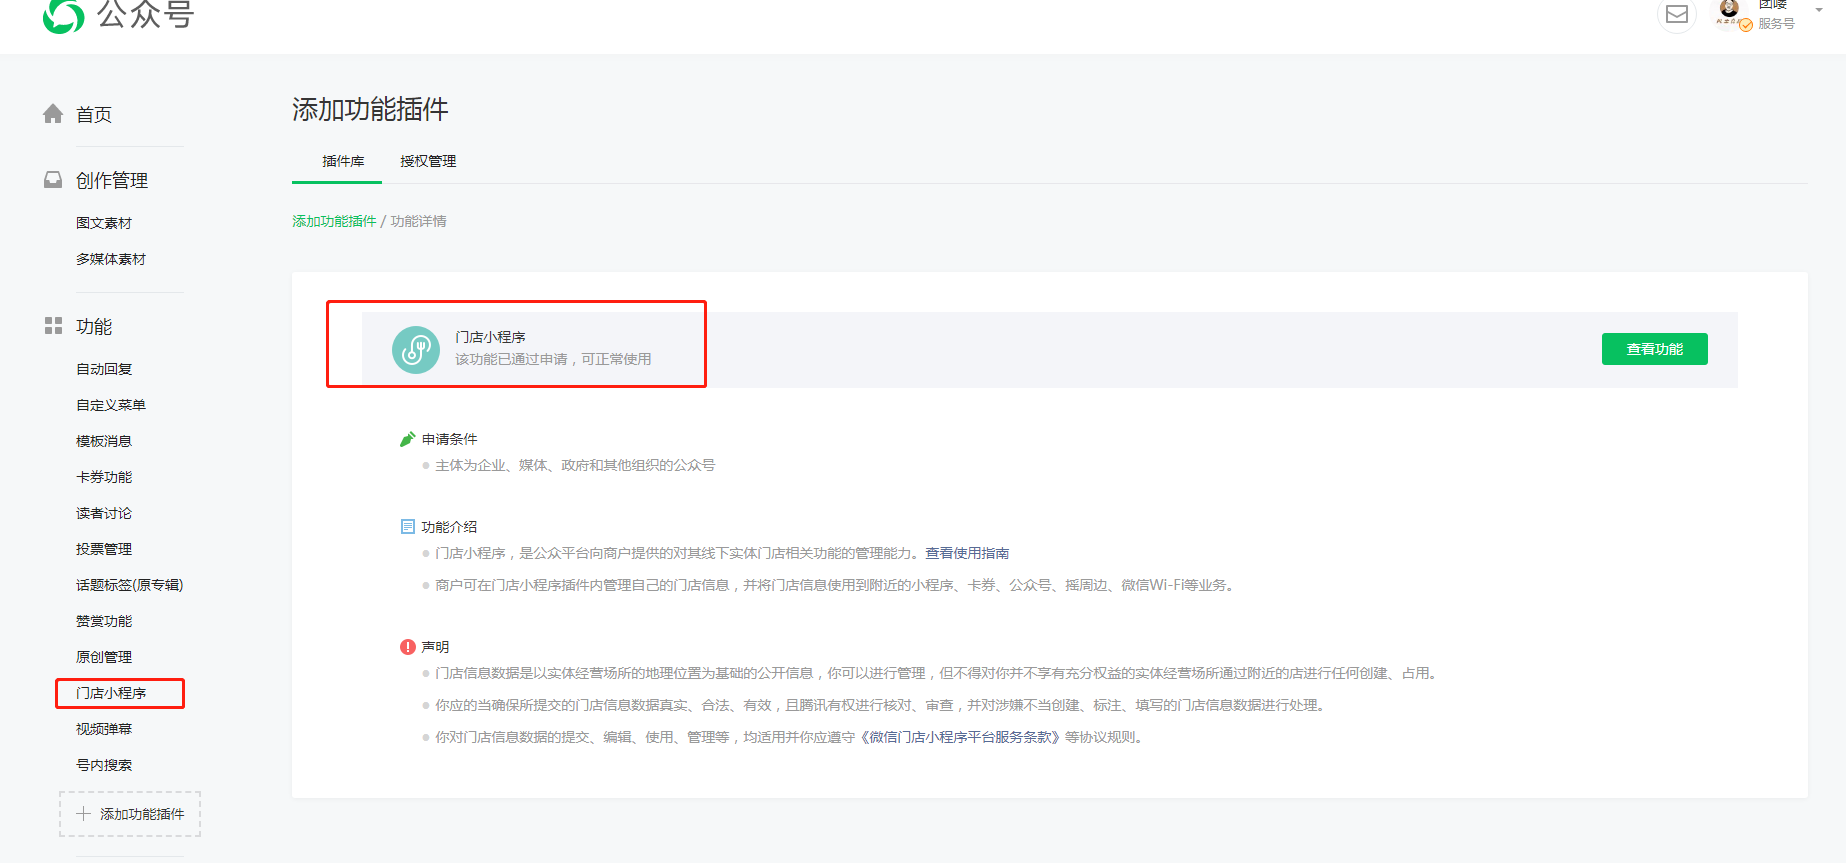Click 该功能已通过申请，可正常使用 status text
The height and width of the screenshot is (863, 1846).
(x=553, y=359)
